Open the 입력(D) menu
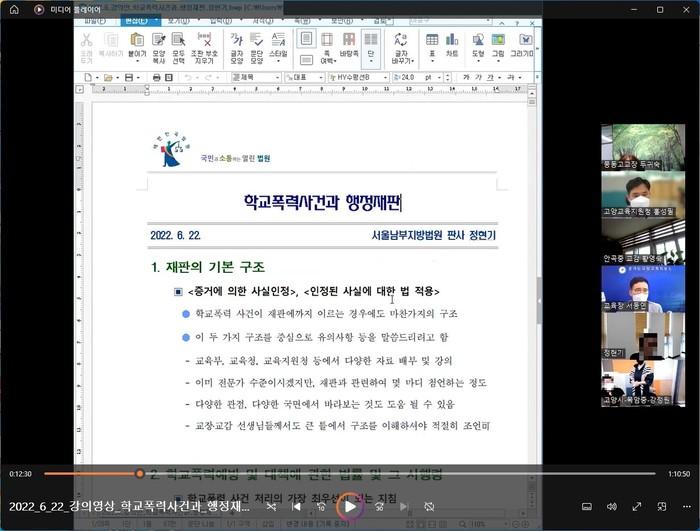Image resolution: width=700 pixels, height=531 pixels. [x=221, y=21]
